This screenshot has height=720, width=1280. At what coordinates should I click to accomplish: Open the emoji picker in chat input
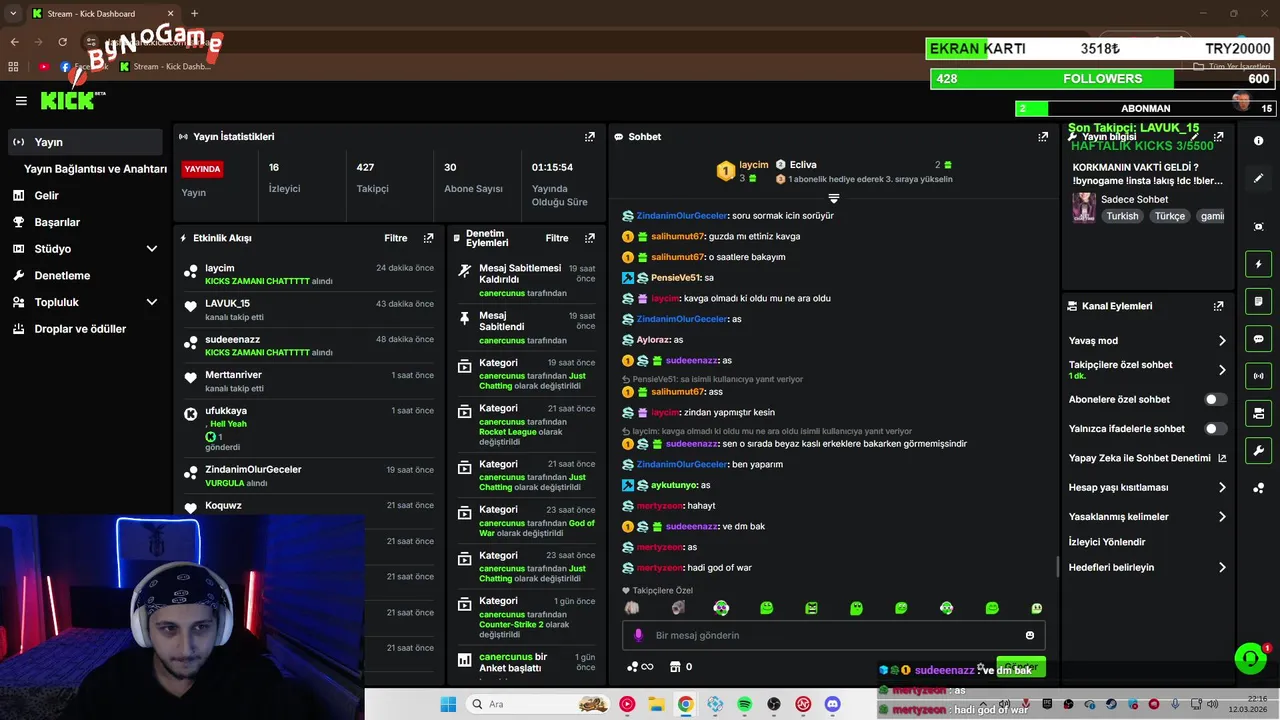[x=1030, y=635]
